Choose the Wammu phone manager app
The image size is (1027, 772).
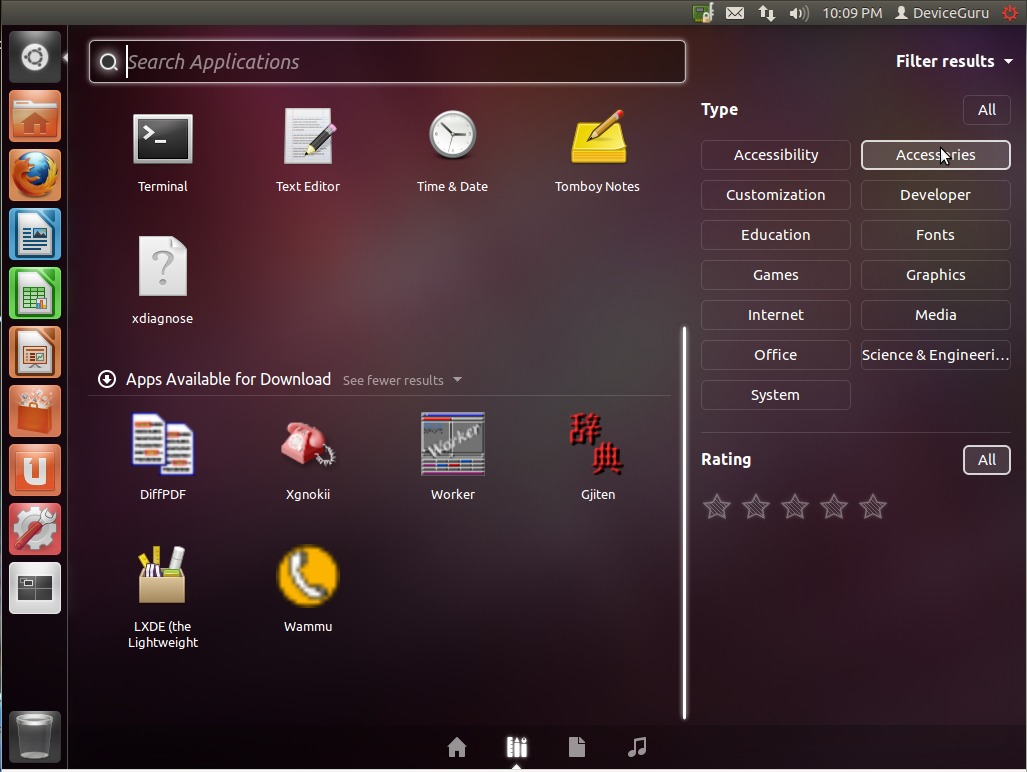tap(308, 589)
